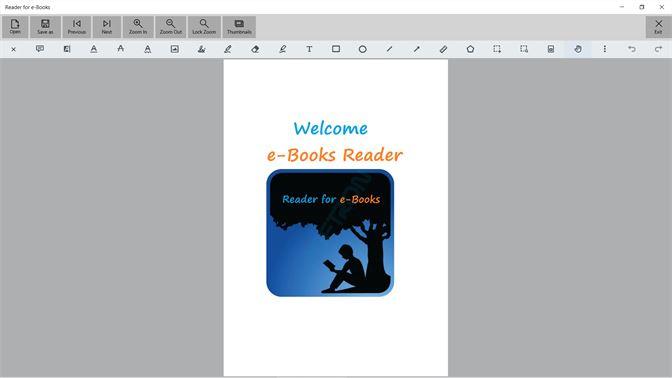Click the 'e-Books Reader' orange title text
Screen dimensions: 672x378
[335, 155]
